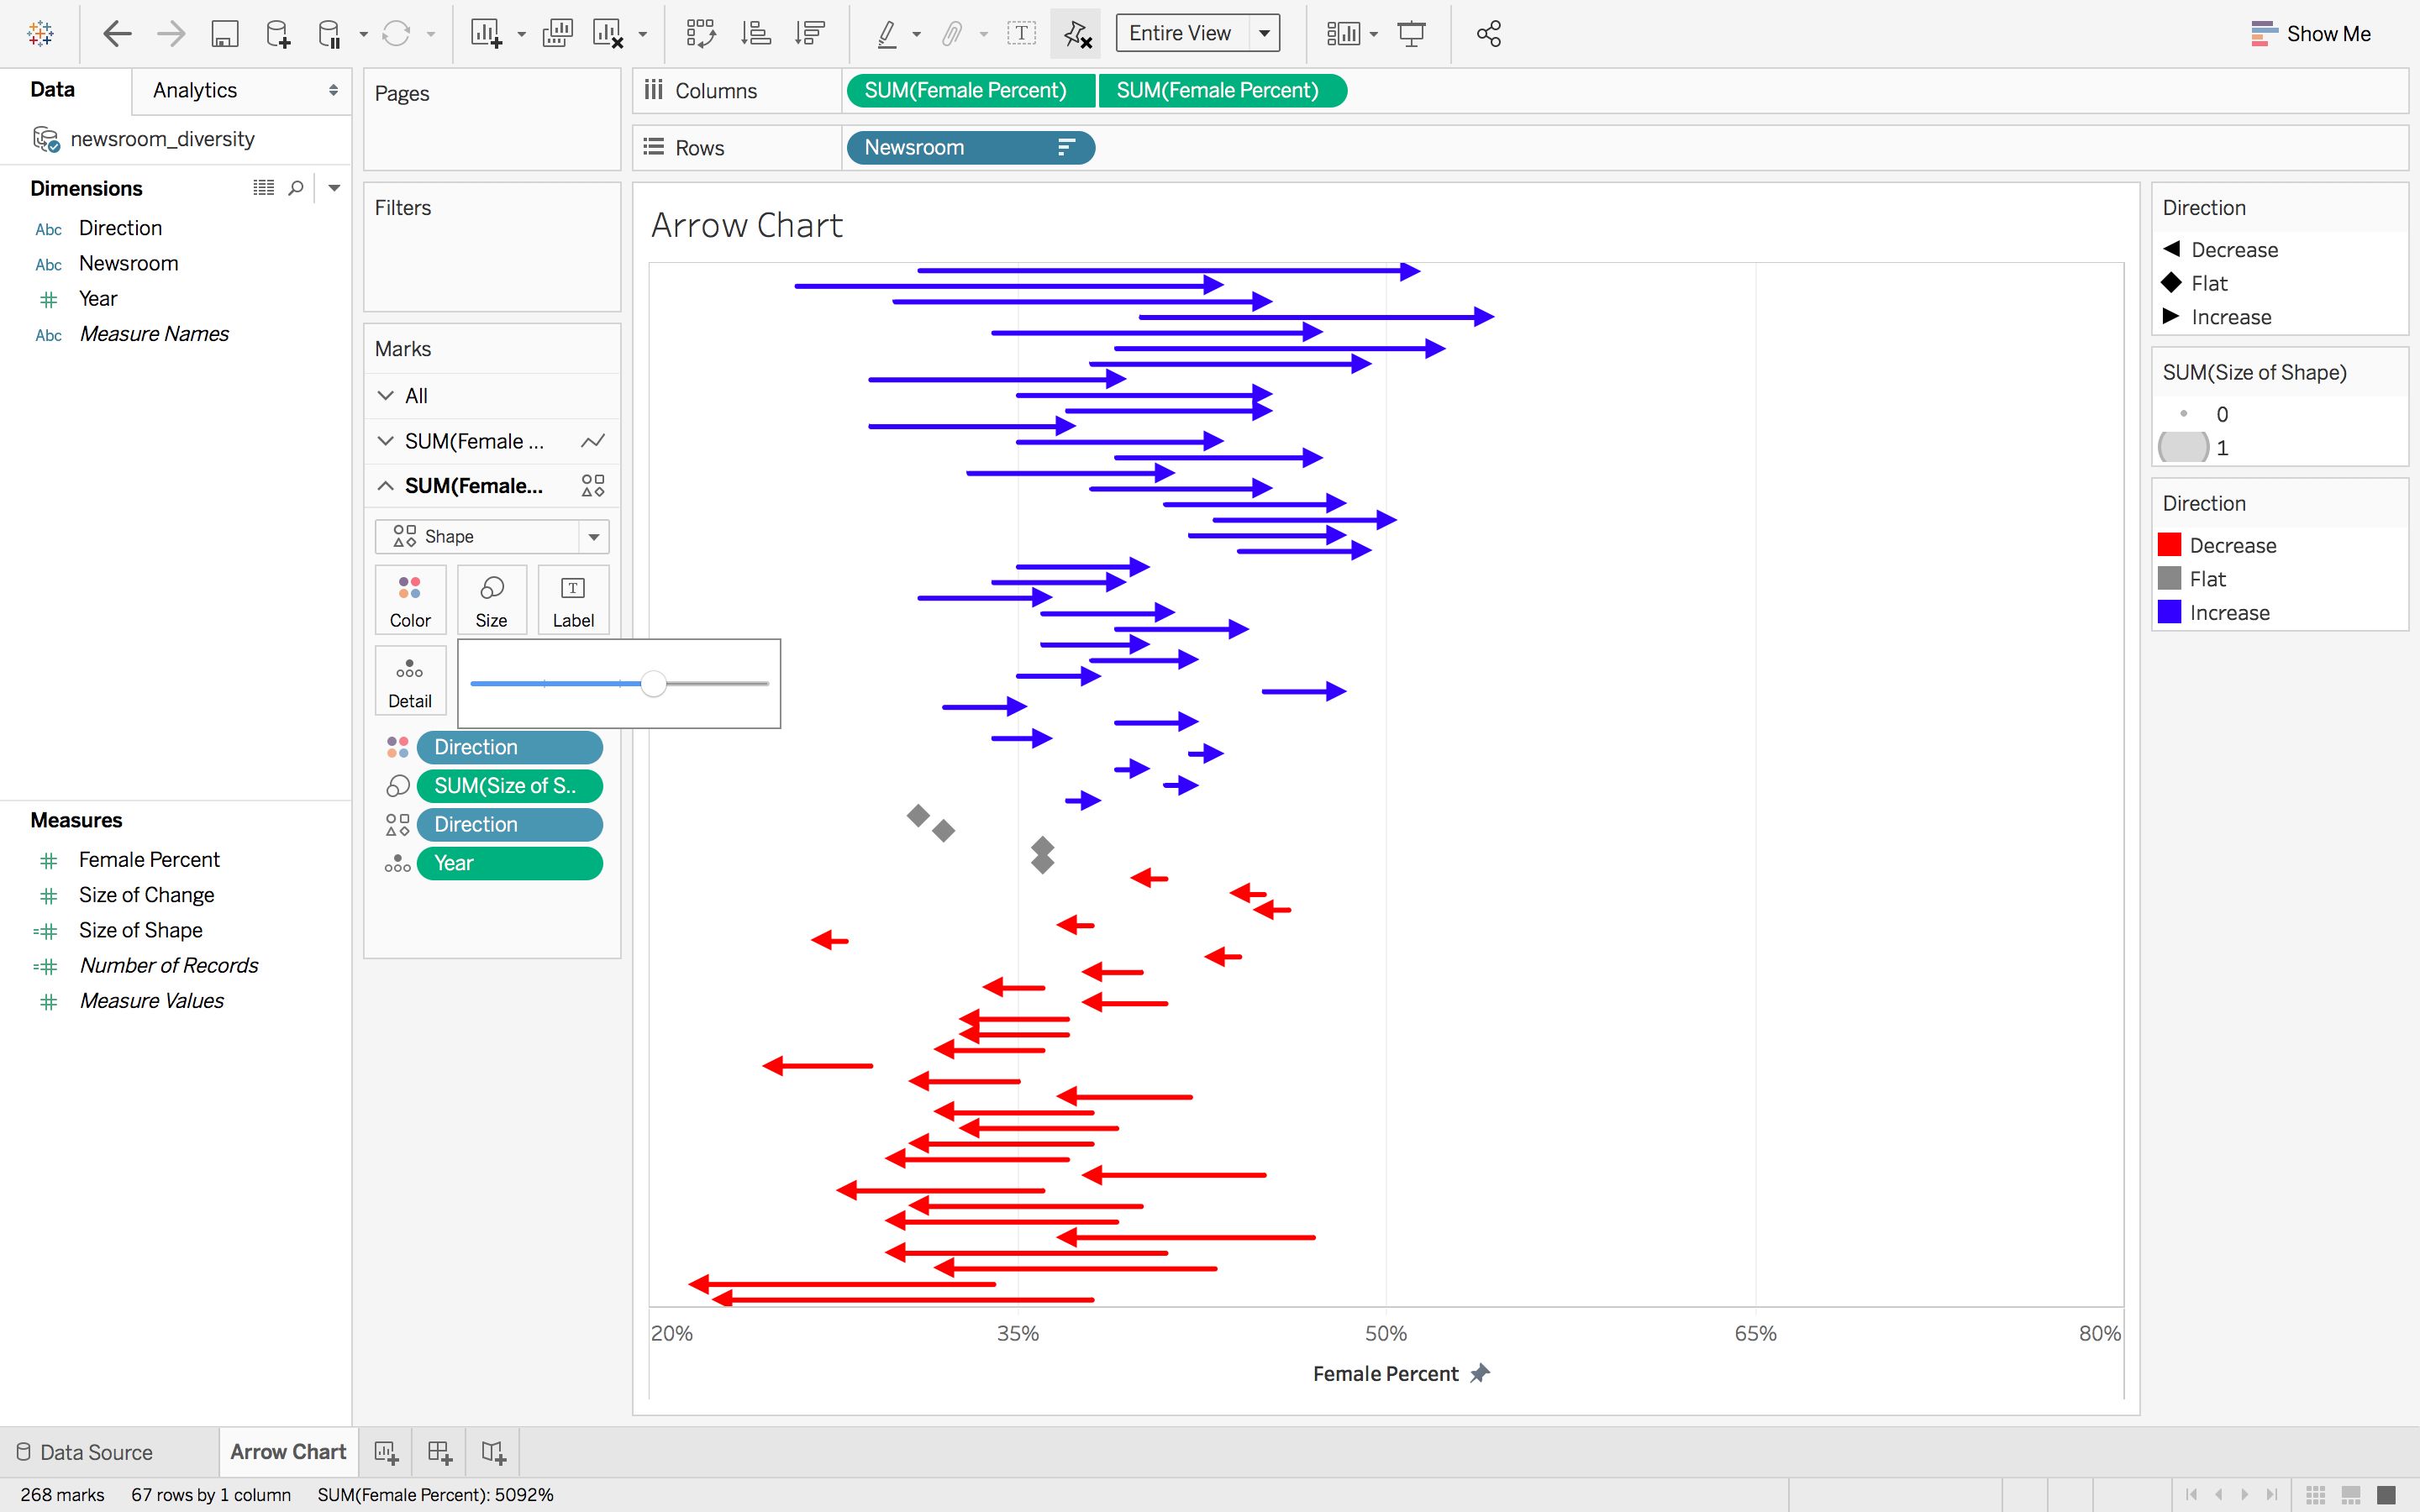The height and width of the screenshot is (1512, 2420).
Task: Toggle the axis pin on Female Percent
Action: click(x=1482, y=1373)
